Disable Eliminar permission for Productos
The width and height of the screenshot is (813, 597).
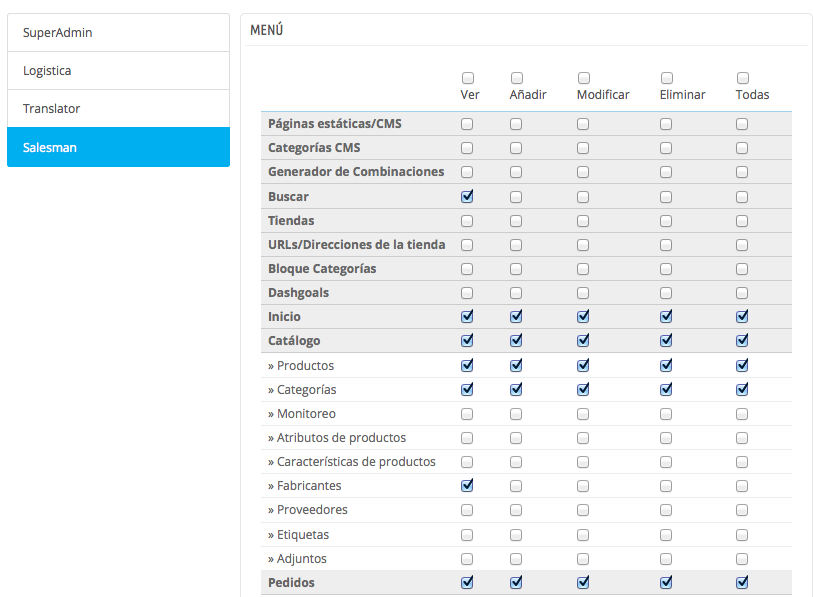tap(666, 365)
